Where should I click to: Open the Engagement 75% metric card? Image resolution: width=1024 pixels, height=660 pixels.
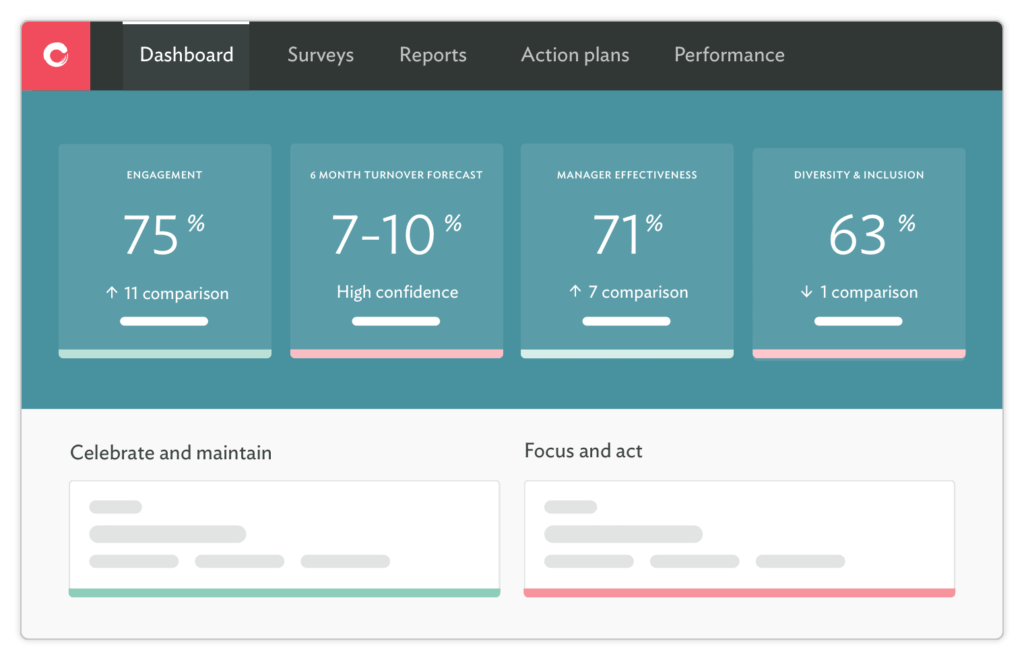[x=165, y=250]
